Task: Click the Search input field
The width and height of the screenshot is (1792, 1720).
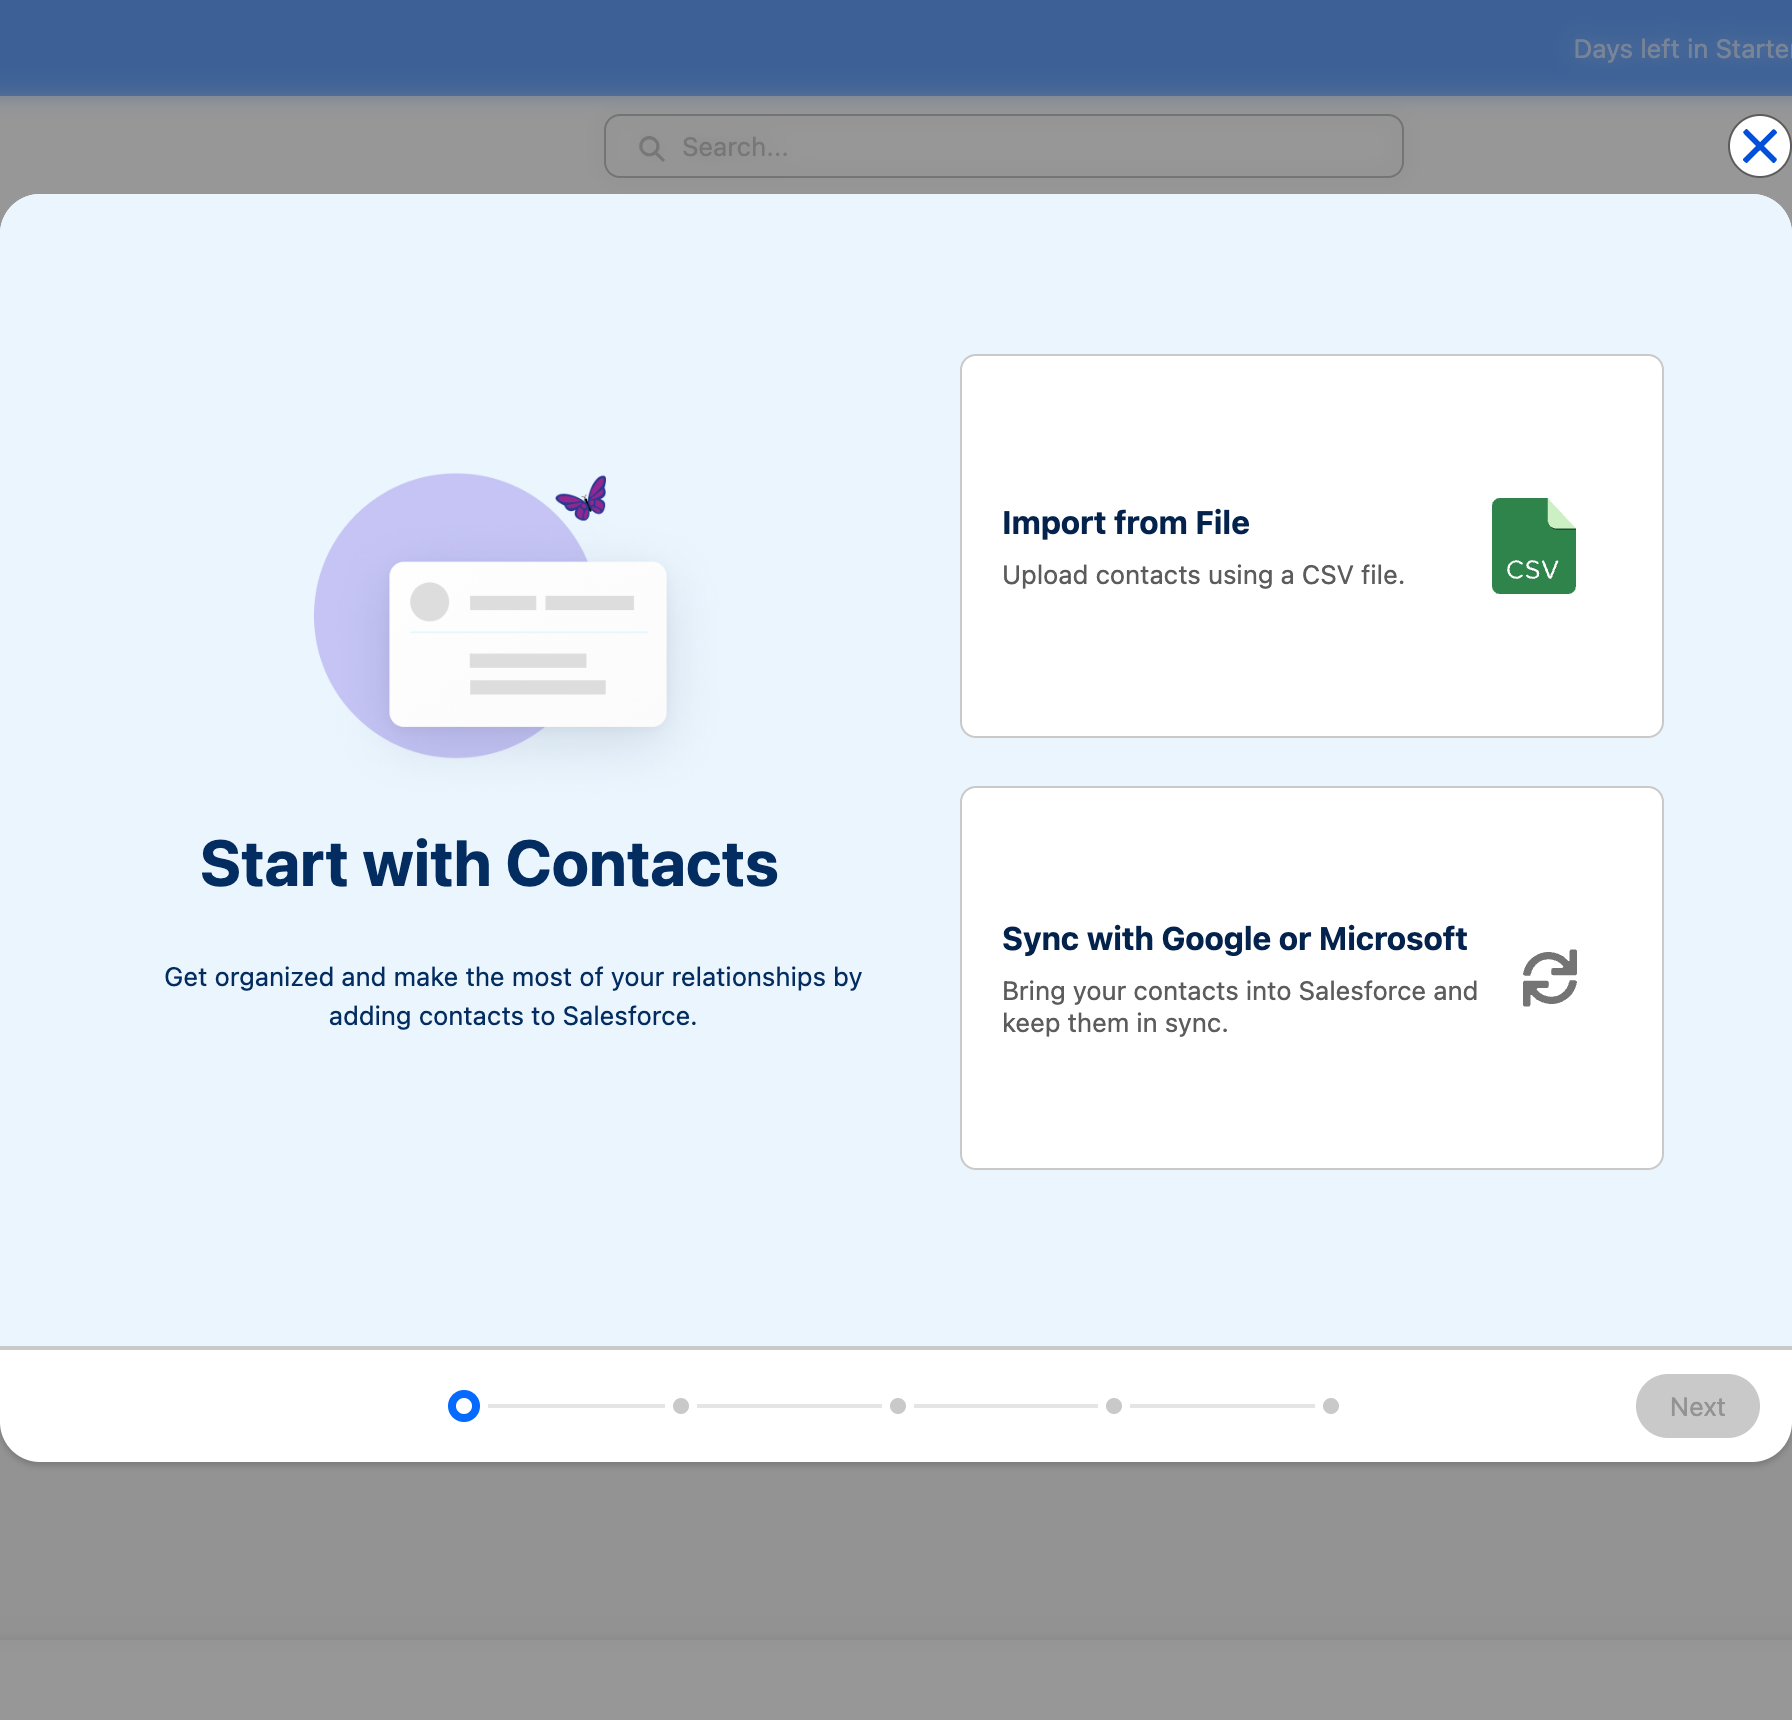Action: click(1003, 147)
